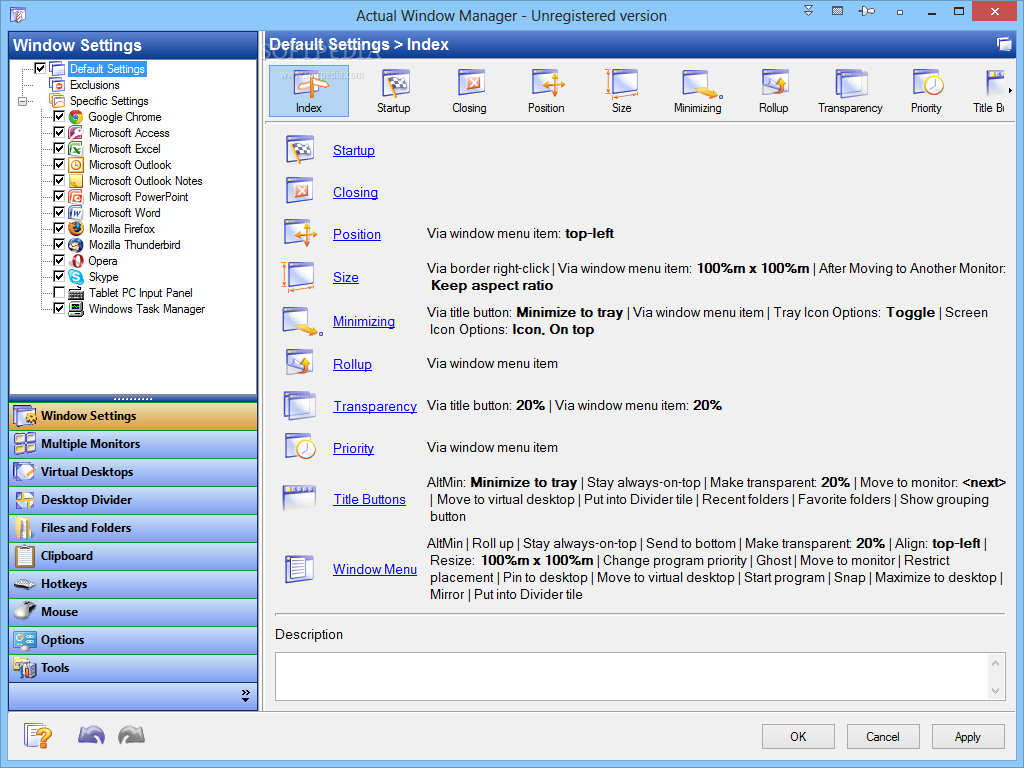Open the Virtual Desktops section

coord(133,472)
